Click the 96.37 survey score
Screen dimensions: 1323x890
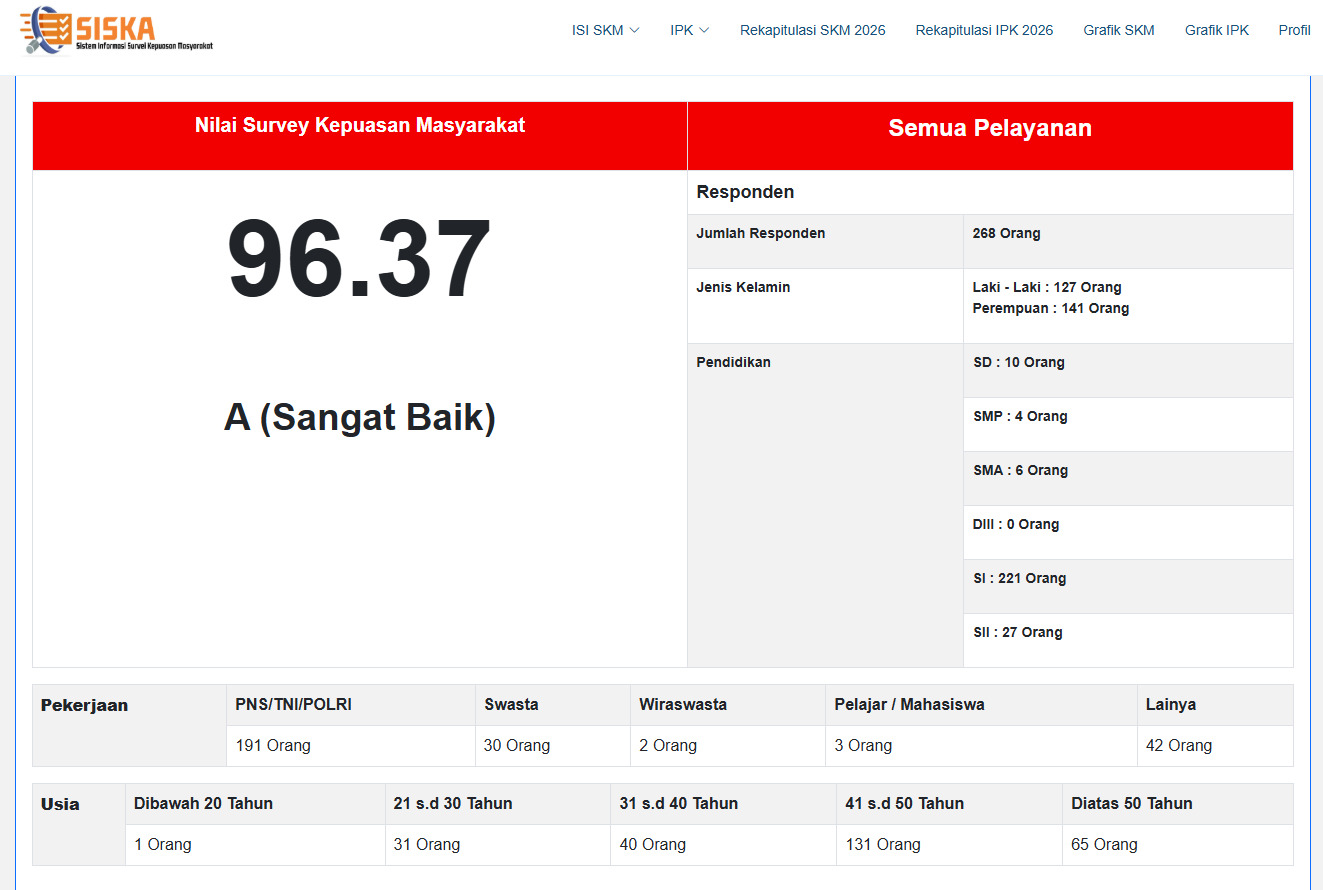click(x=360, y=259)
